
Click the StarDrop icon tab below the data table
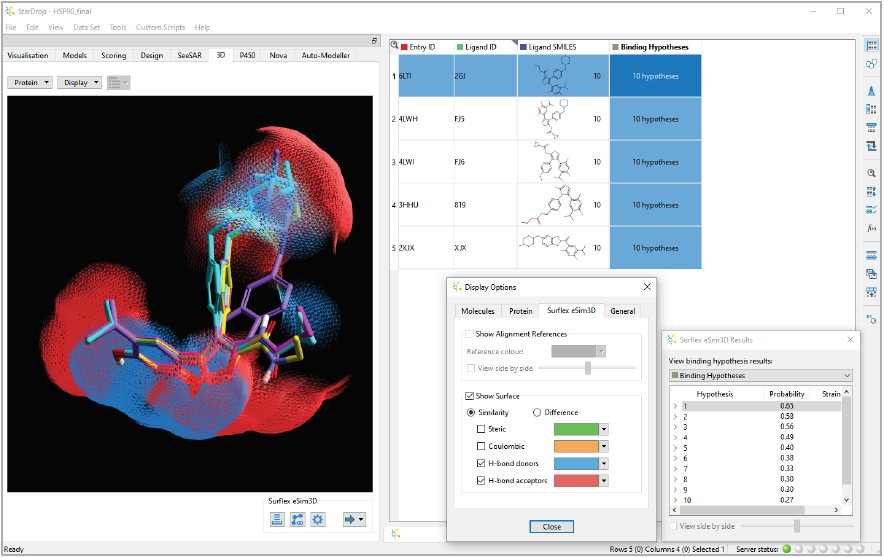coord(396,533)
